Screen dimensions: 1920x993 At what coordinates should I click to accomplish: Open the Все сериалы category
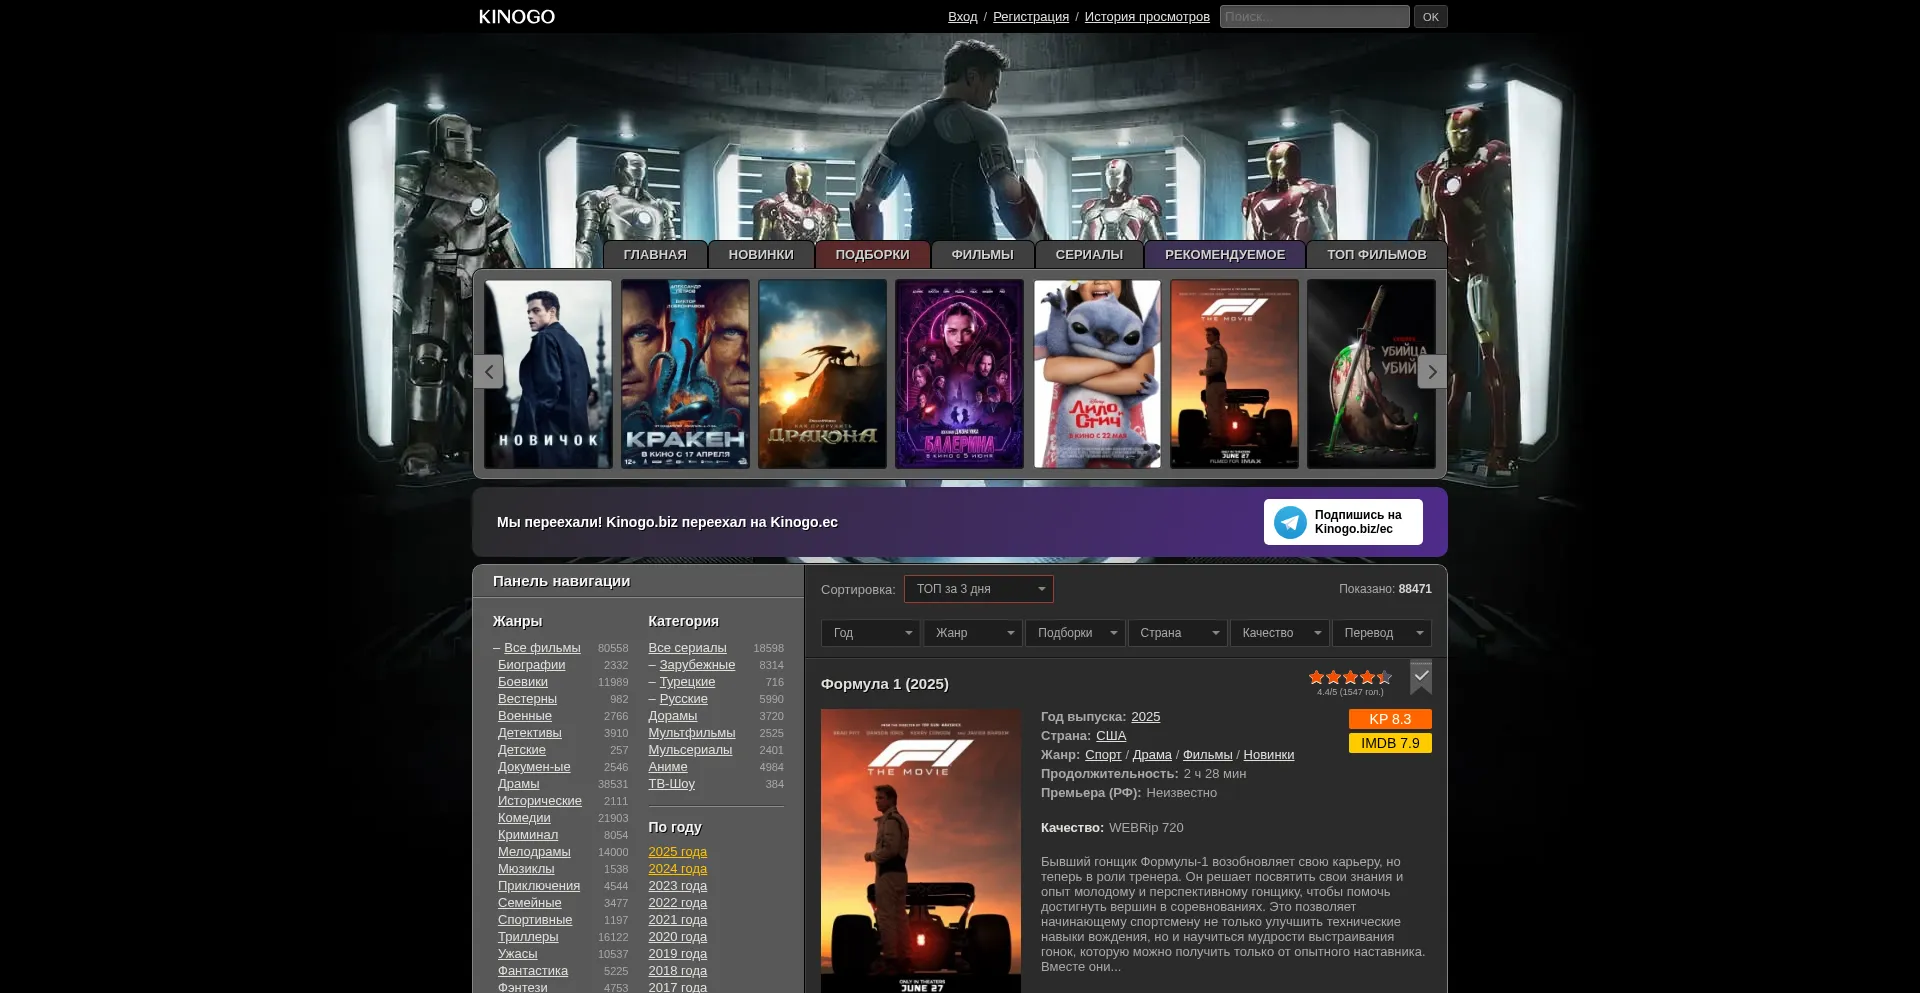tap(687, 648)
